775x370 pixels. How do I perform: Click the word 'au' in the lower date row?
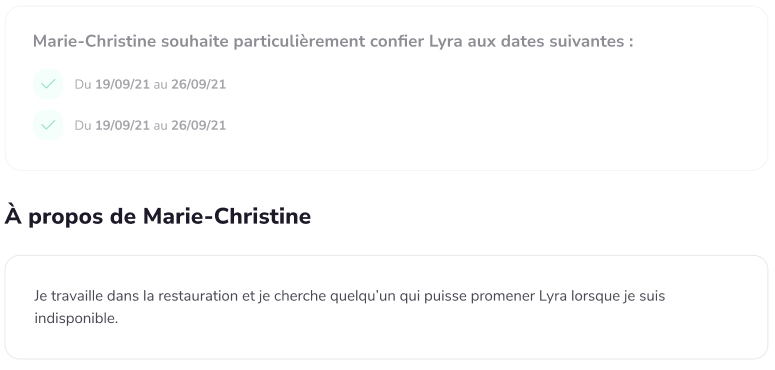tap(161, 125)
